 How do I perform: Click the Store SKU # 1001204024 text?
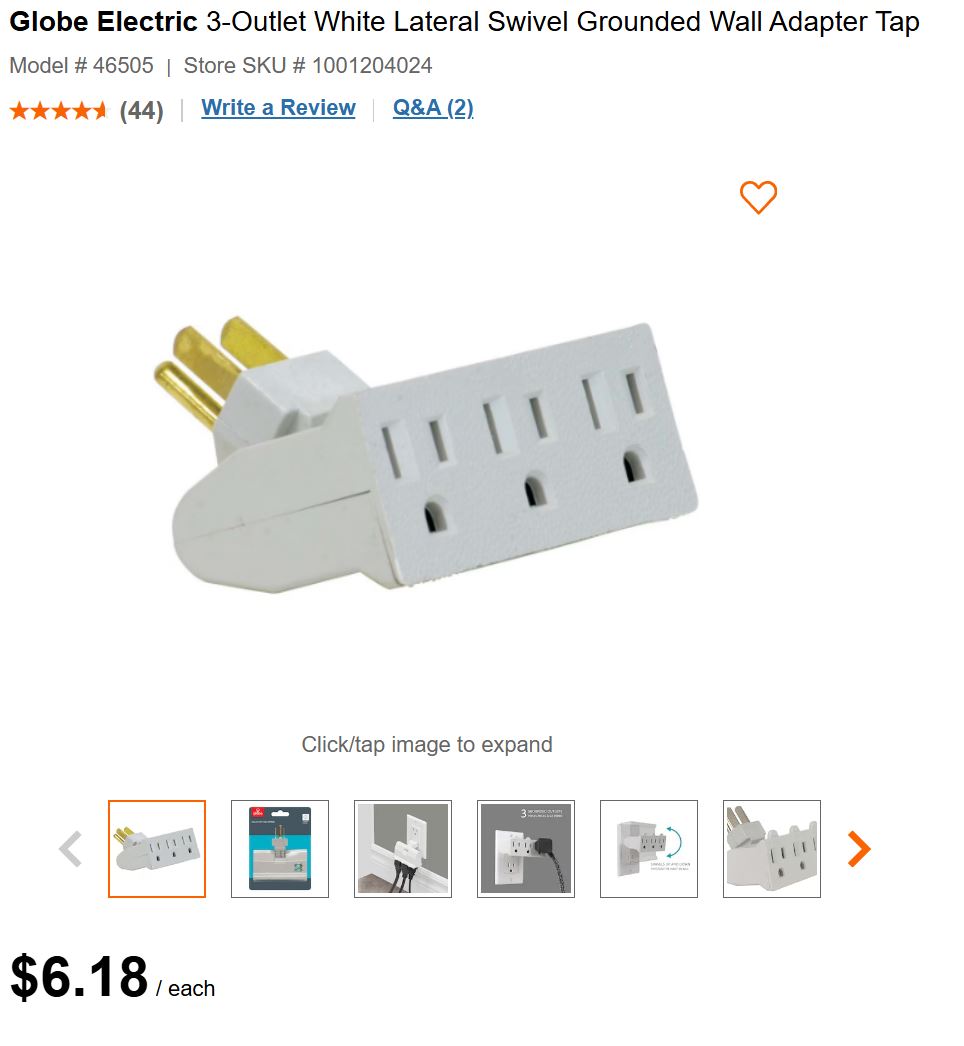point(308,65)
